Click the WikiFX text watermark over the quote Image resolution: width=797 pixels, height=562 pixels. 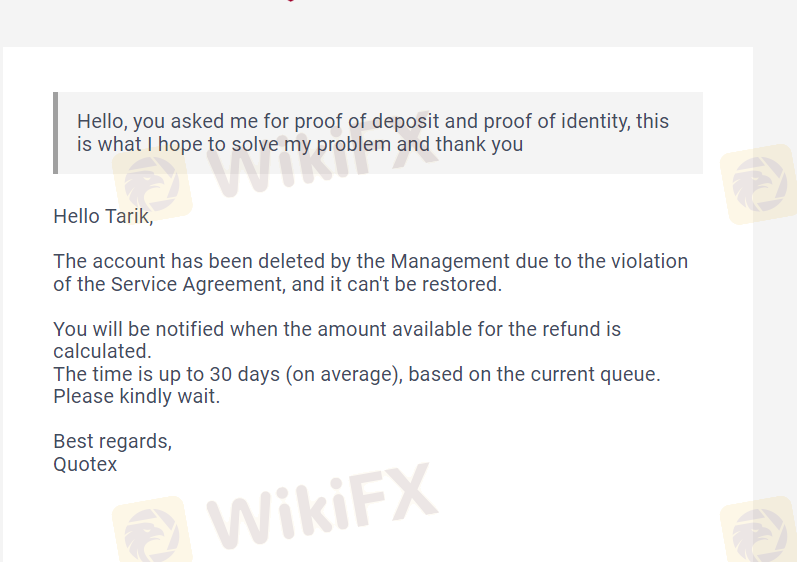[323, 152]
